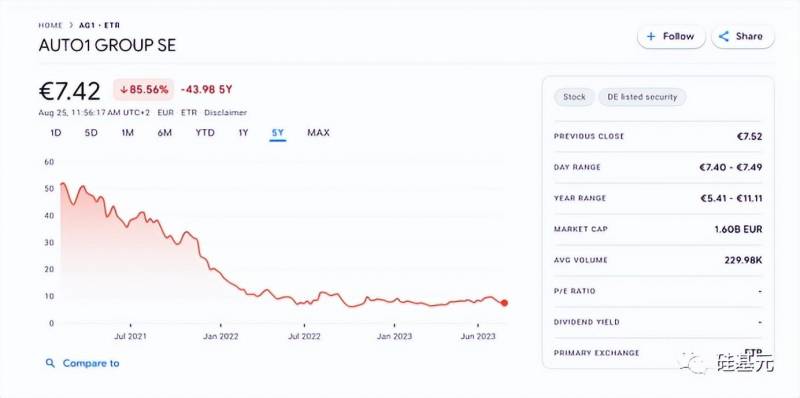Click the €7.40 - €7.49 value
Viewport: 800px width, 398px height.
pyautogui.click(x=731, y=167)
